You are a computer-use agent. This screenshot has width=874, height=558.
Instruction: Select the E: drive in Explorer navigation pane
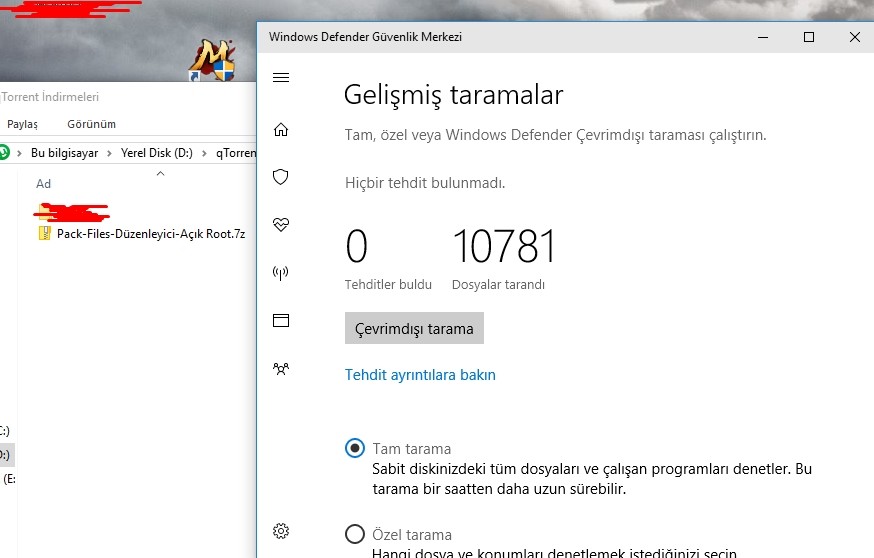tap(9, 479)
